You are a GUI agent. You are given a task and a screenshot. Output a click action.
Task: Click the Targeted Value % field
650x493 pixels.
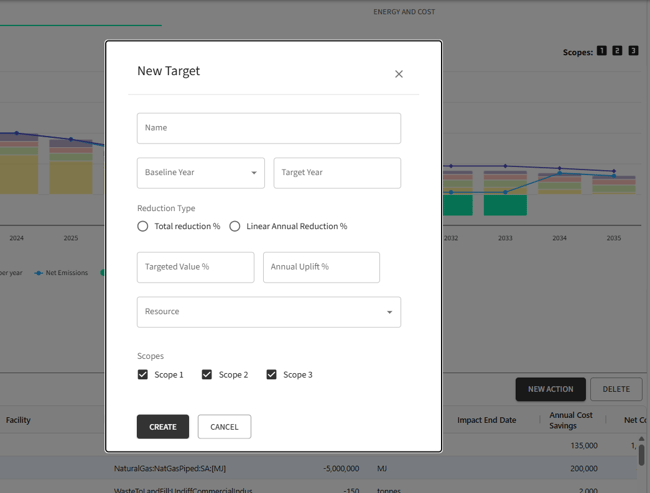click(195, 267)
